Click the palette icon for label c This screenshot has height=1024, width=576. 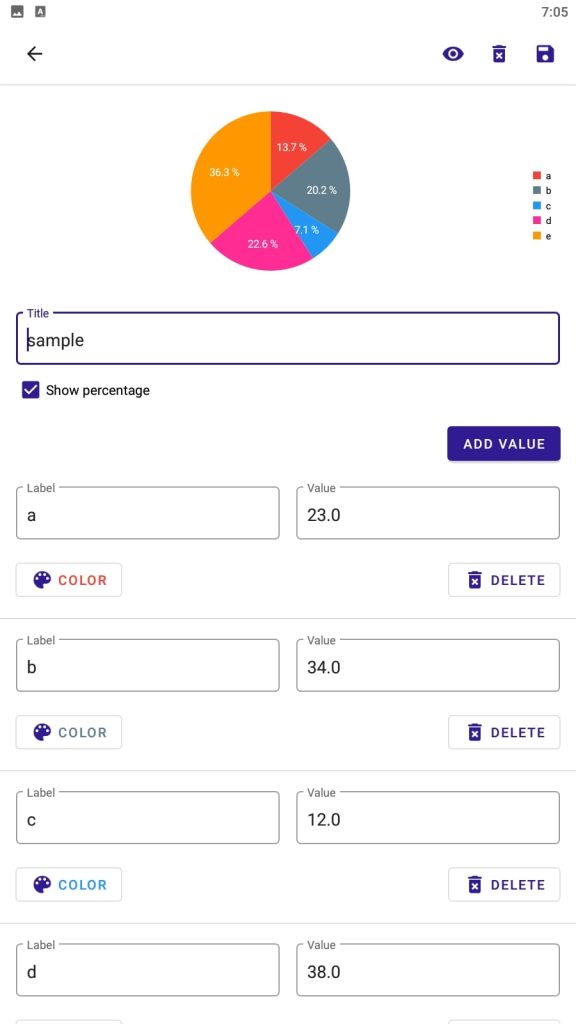click(x=42, y=884)
